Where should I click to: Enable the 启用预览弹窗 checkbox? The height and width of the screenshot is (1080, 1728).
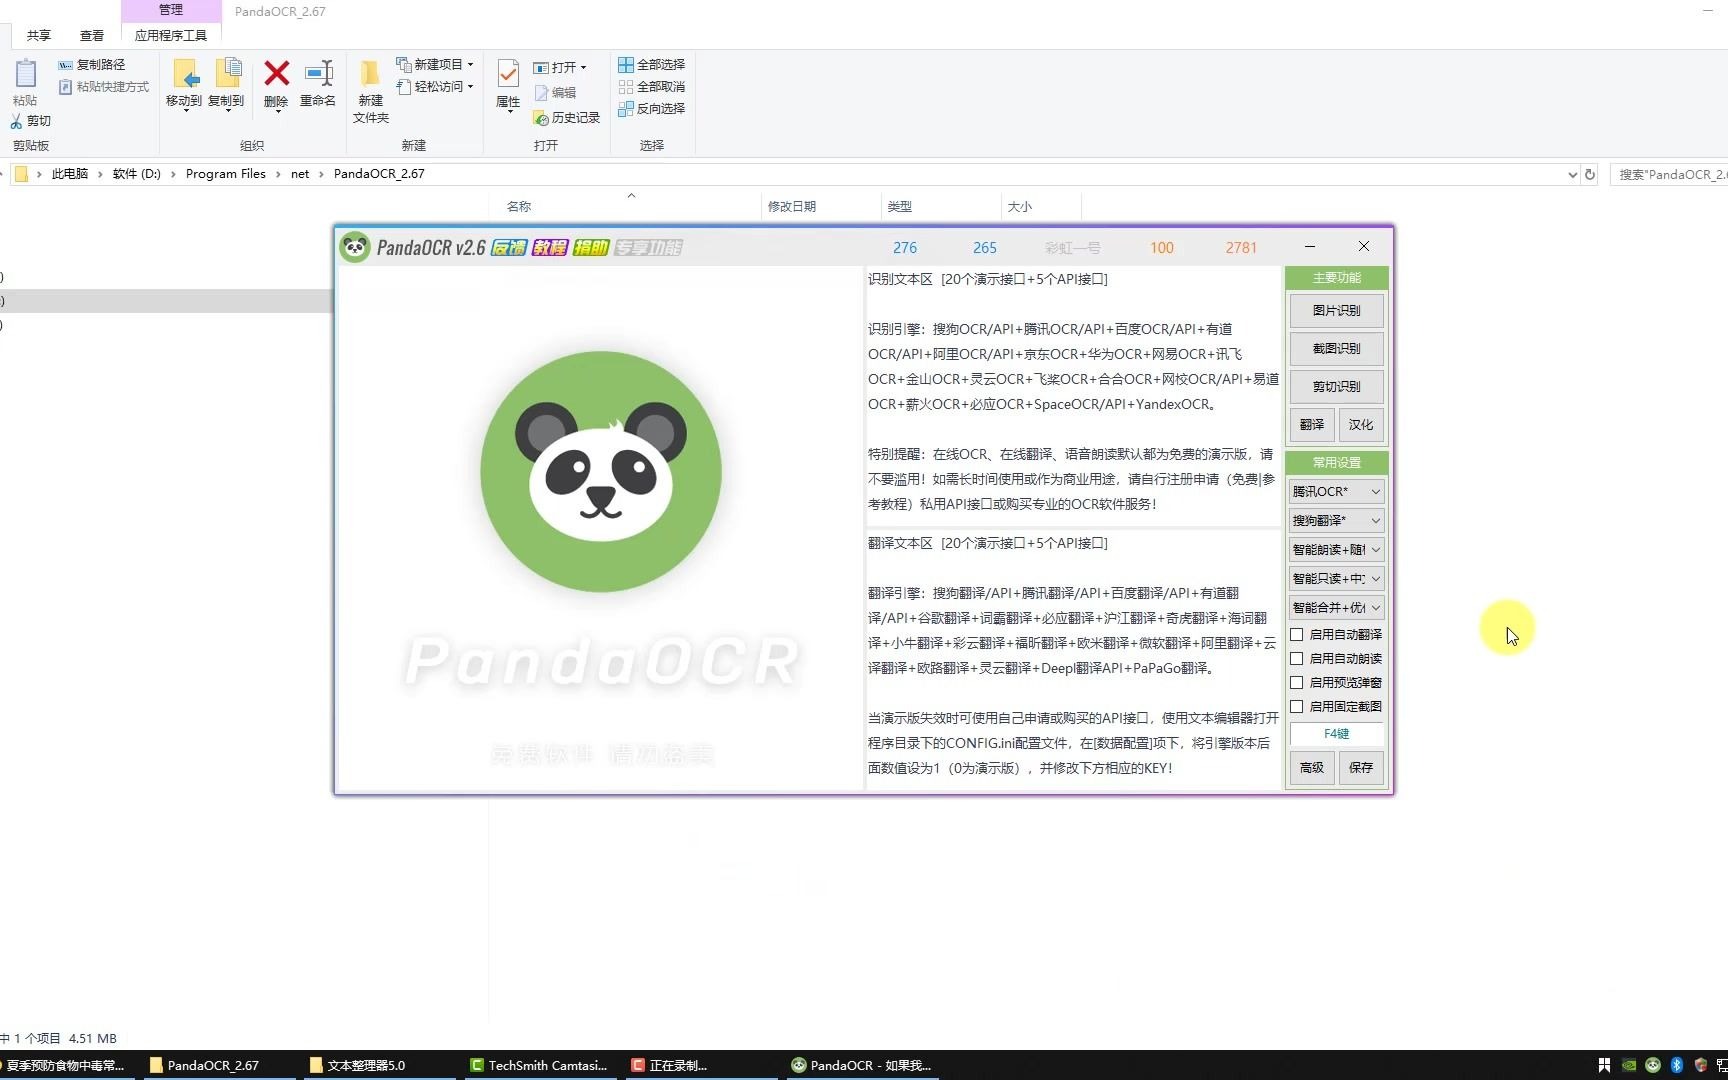tap(1297, 683)
